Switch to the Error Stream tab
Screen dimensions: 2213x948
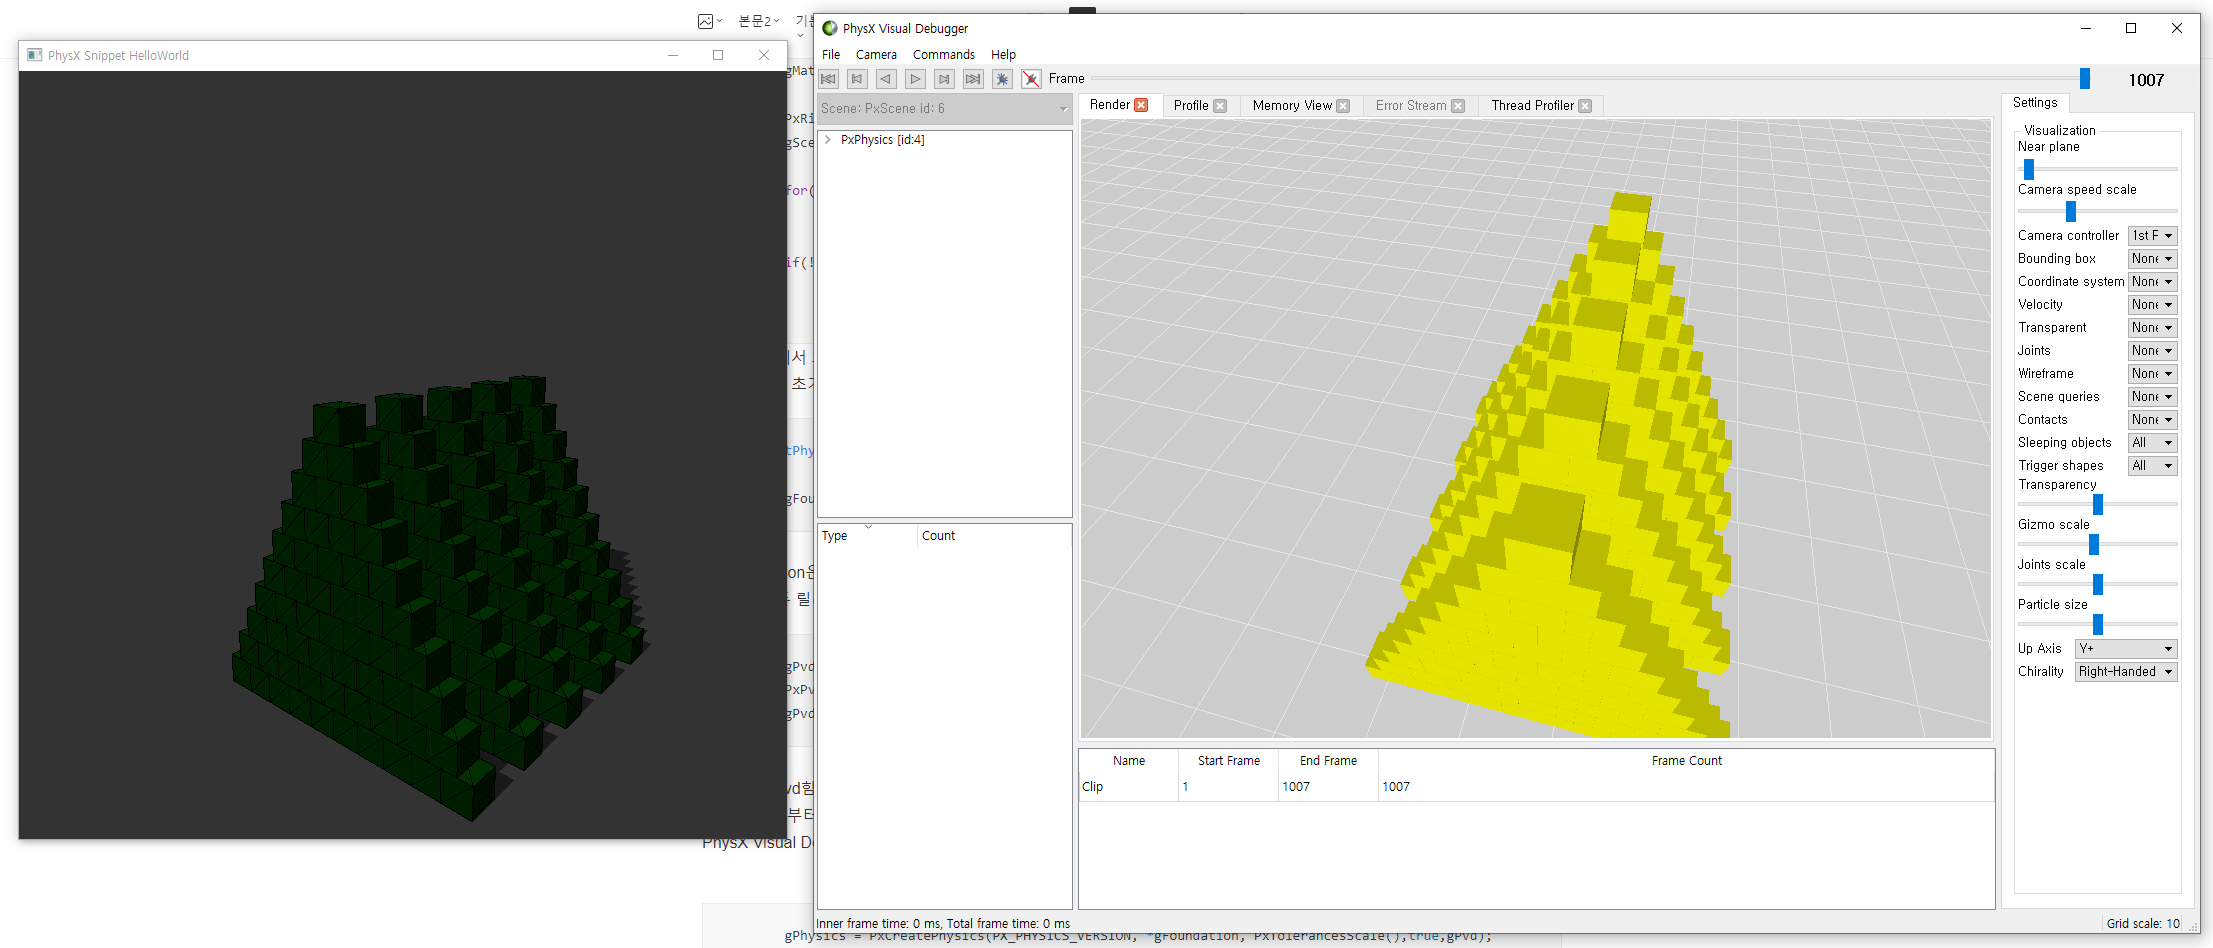click(x=1411, y=106)
